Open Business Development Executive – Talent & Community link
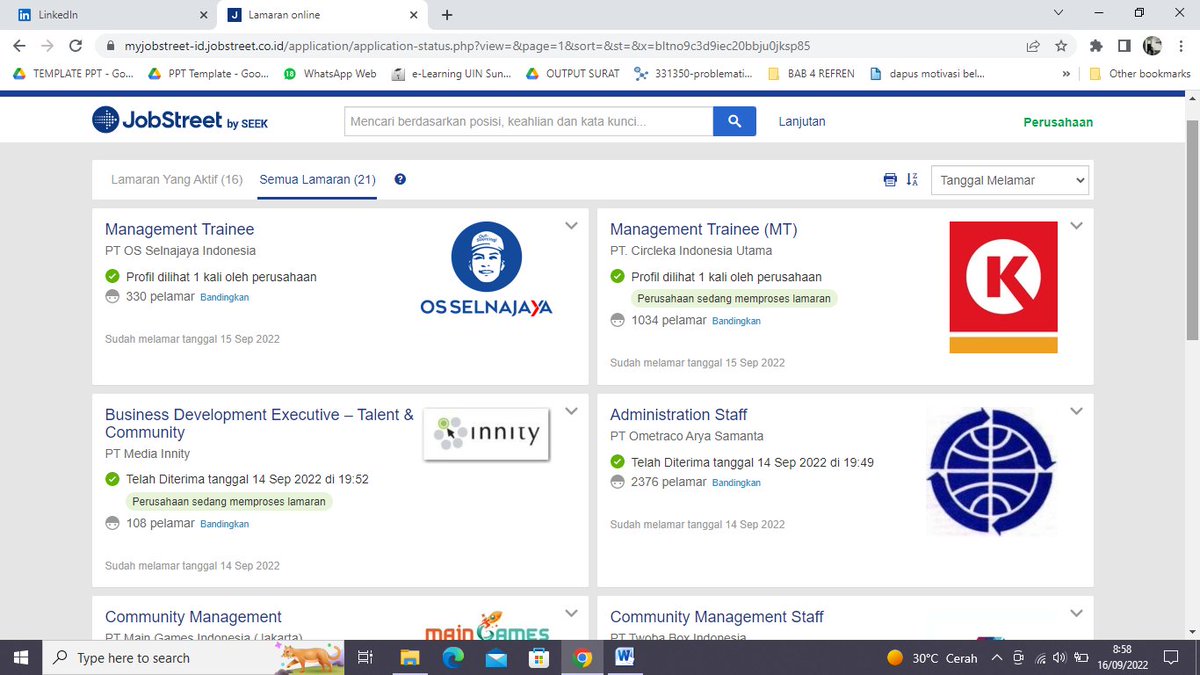1200x675 pixels. point(259,423)
